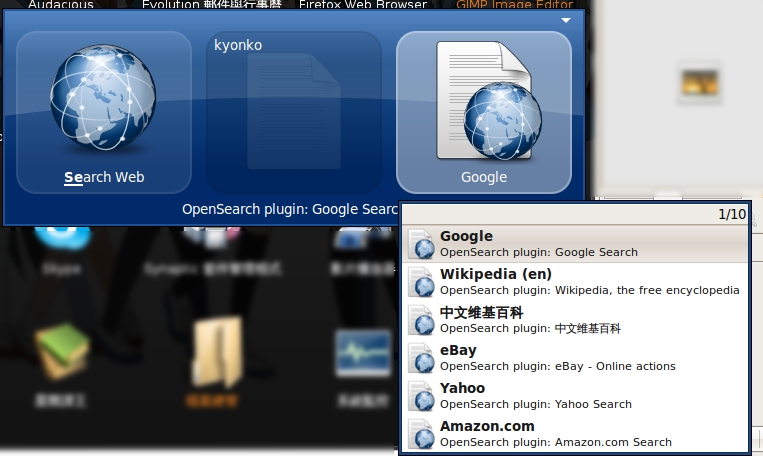Click the Evolution label in background
This screenshot has height=456, width=763.
(212, 5)
